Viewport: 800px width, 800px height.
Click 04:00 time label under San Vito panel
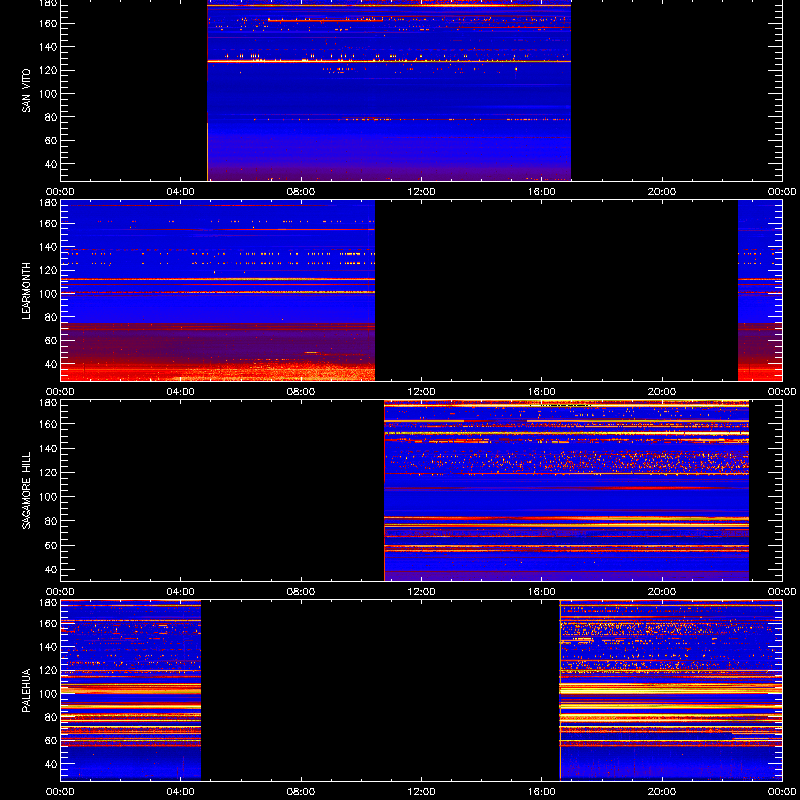pyautogui.click(x=181, y=192)
